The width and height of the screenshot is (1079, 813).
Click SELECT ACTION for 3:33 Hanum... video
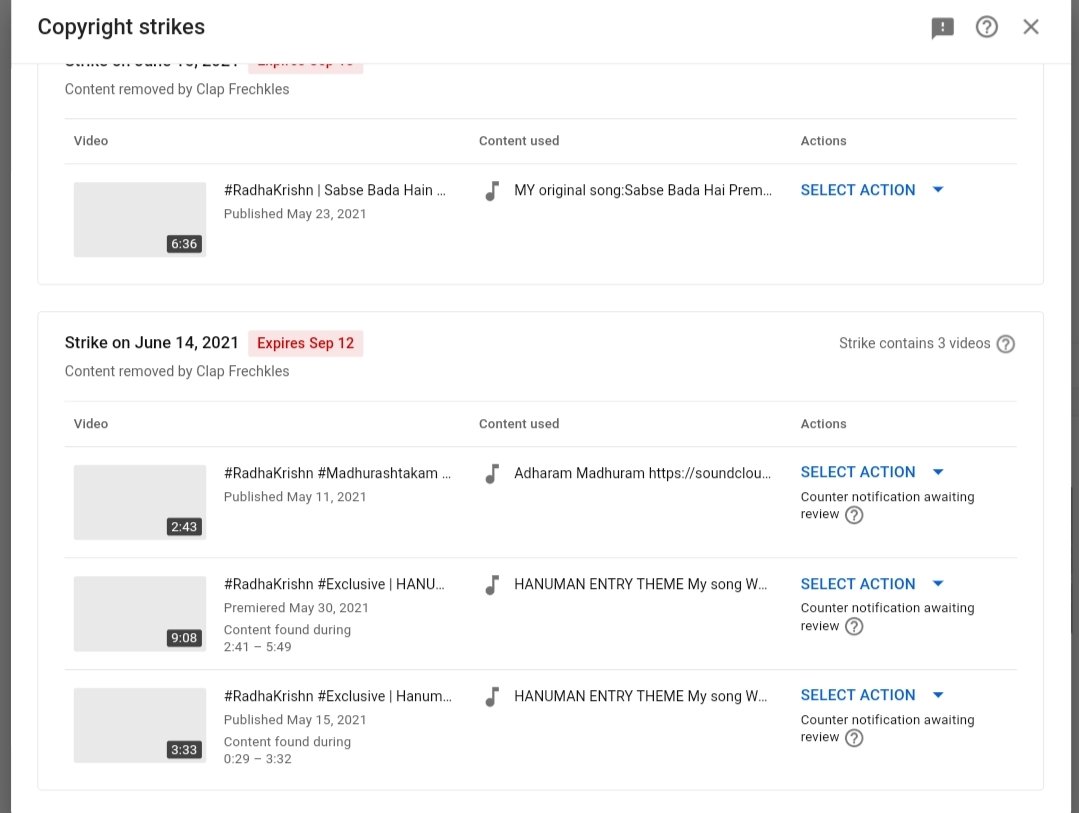pos(857,695)
